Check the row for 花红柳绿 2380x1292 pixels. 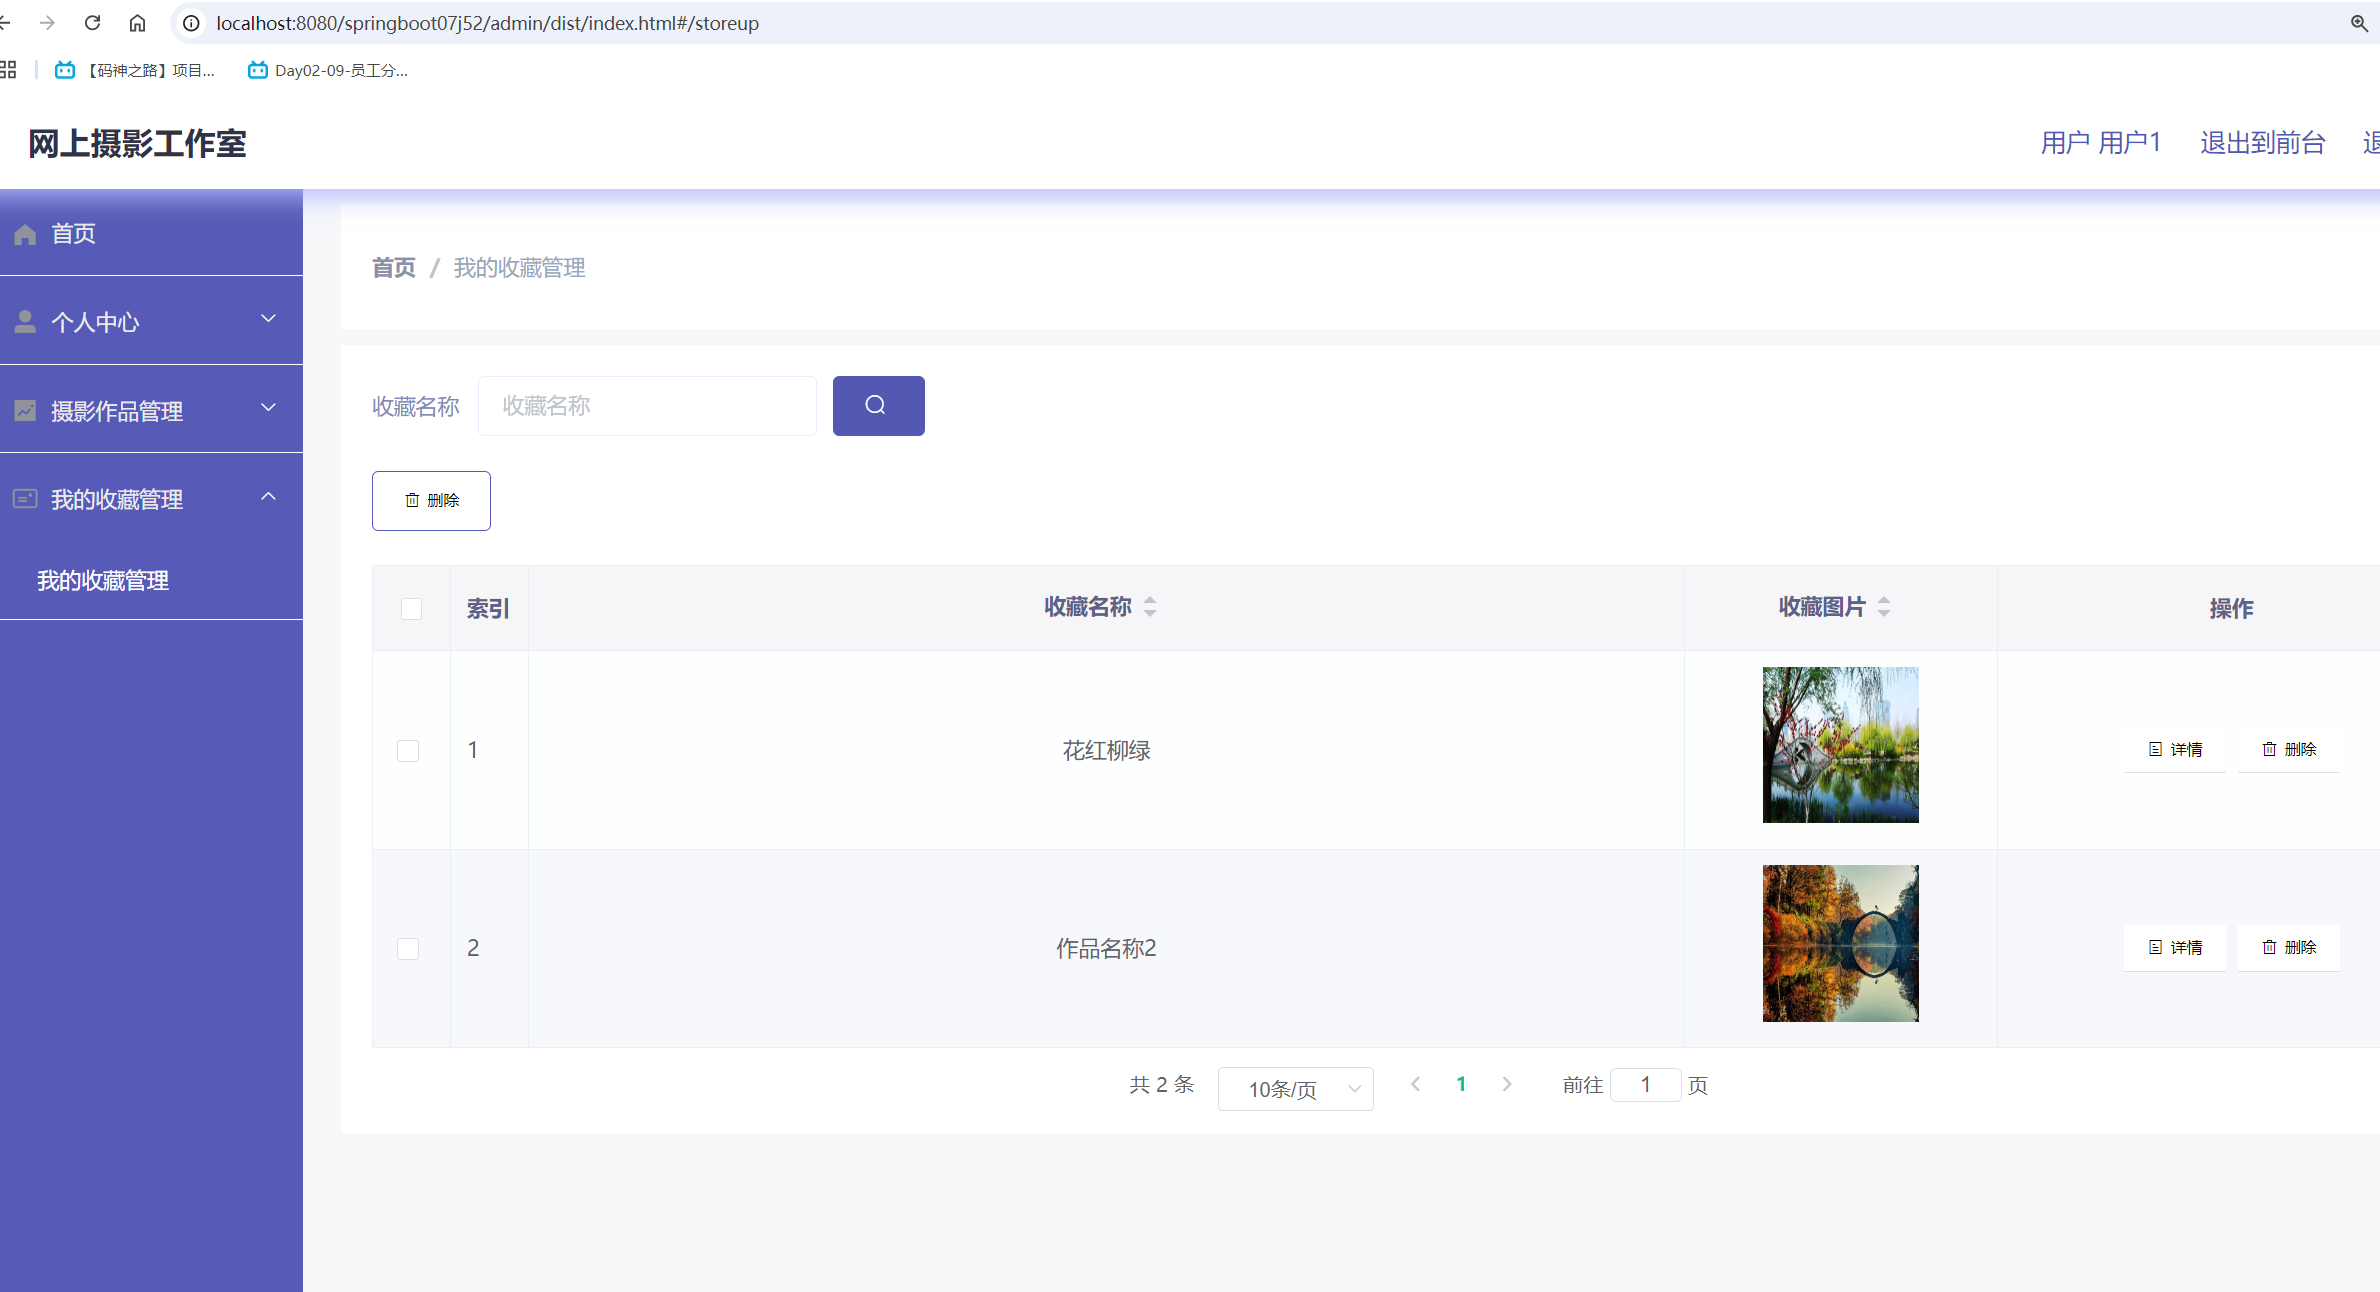(408, 750)
